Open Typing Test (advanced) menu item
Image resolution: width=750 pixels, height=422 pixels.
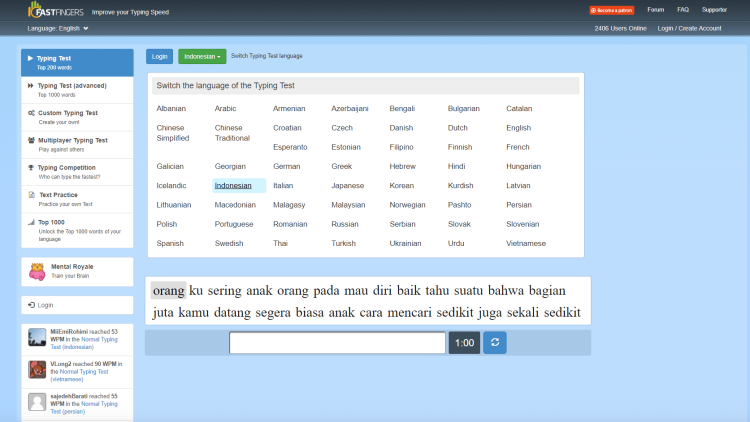[x=76, y=90]
